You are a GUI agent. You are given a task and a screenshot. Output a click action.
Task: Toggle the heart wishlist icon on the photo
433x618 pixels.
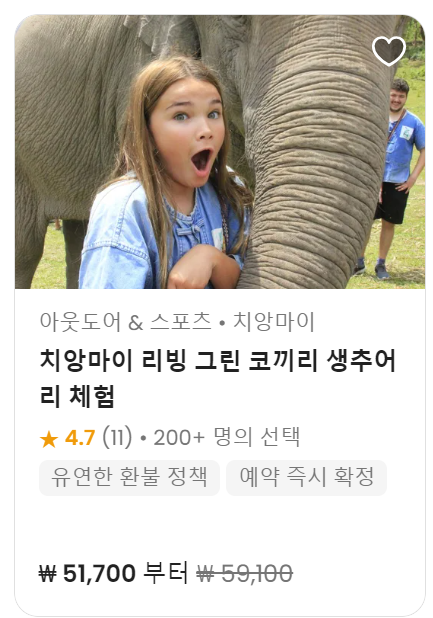pos(388,51)
